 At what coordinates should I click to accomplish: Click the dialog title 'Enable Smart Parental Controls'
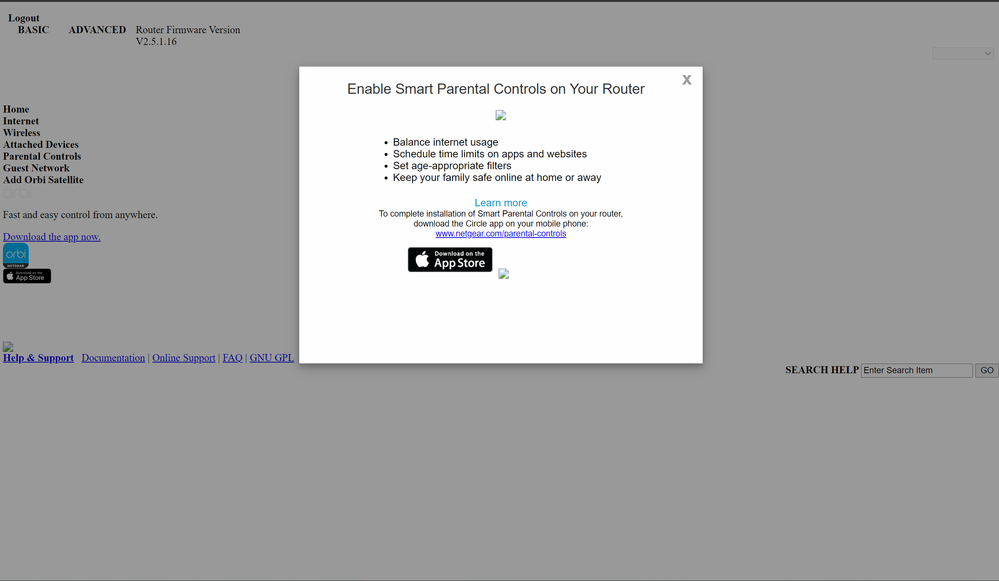click(x=496, y=89)
